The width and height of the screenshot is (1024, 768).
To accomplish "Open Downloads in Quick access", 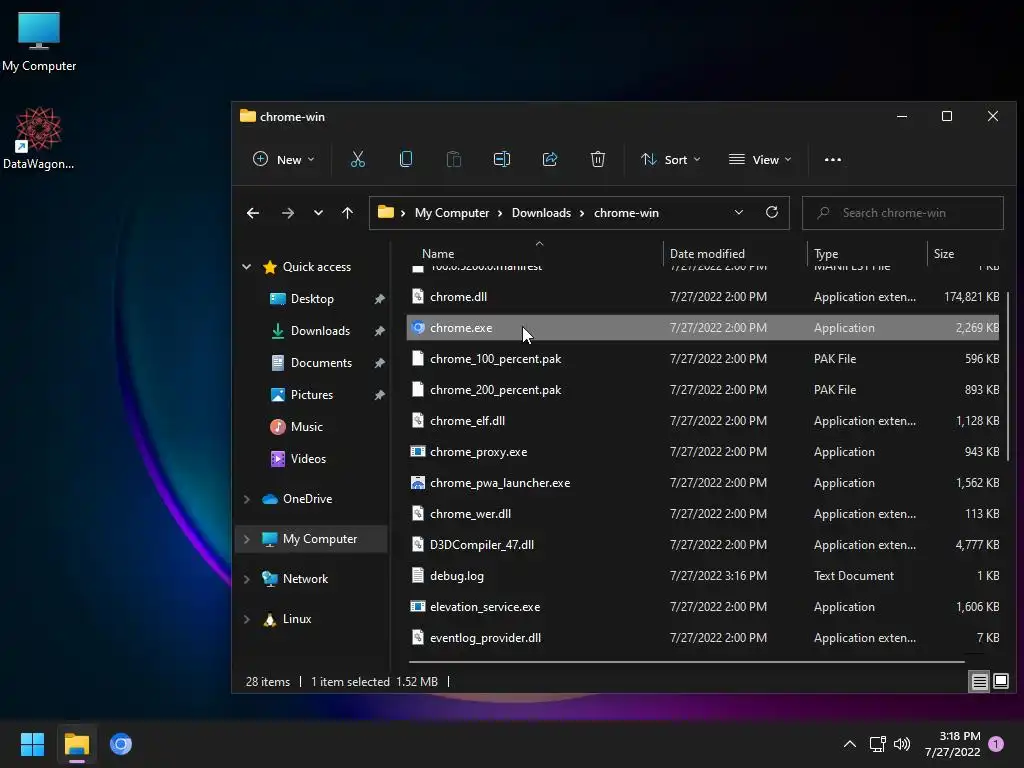I will [320, 331].
